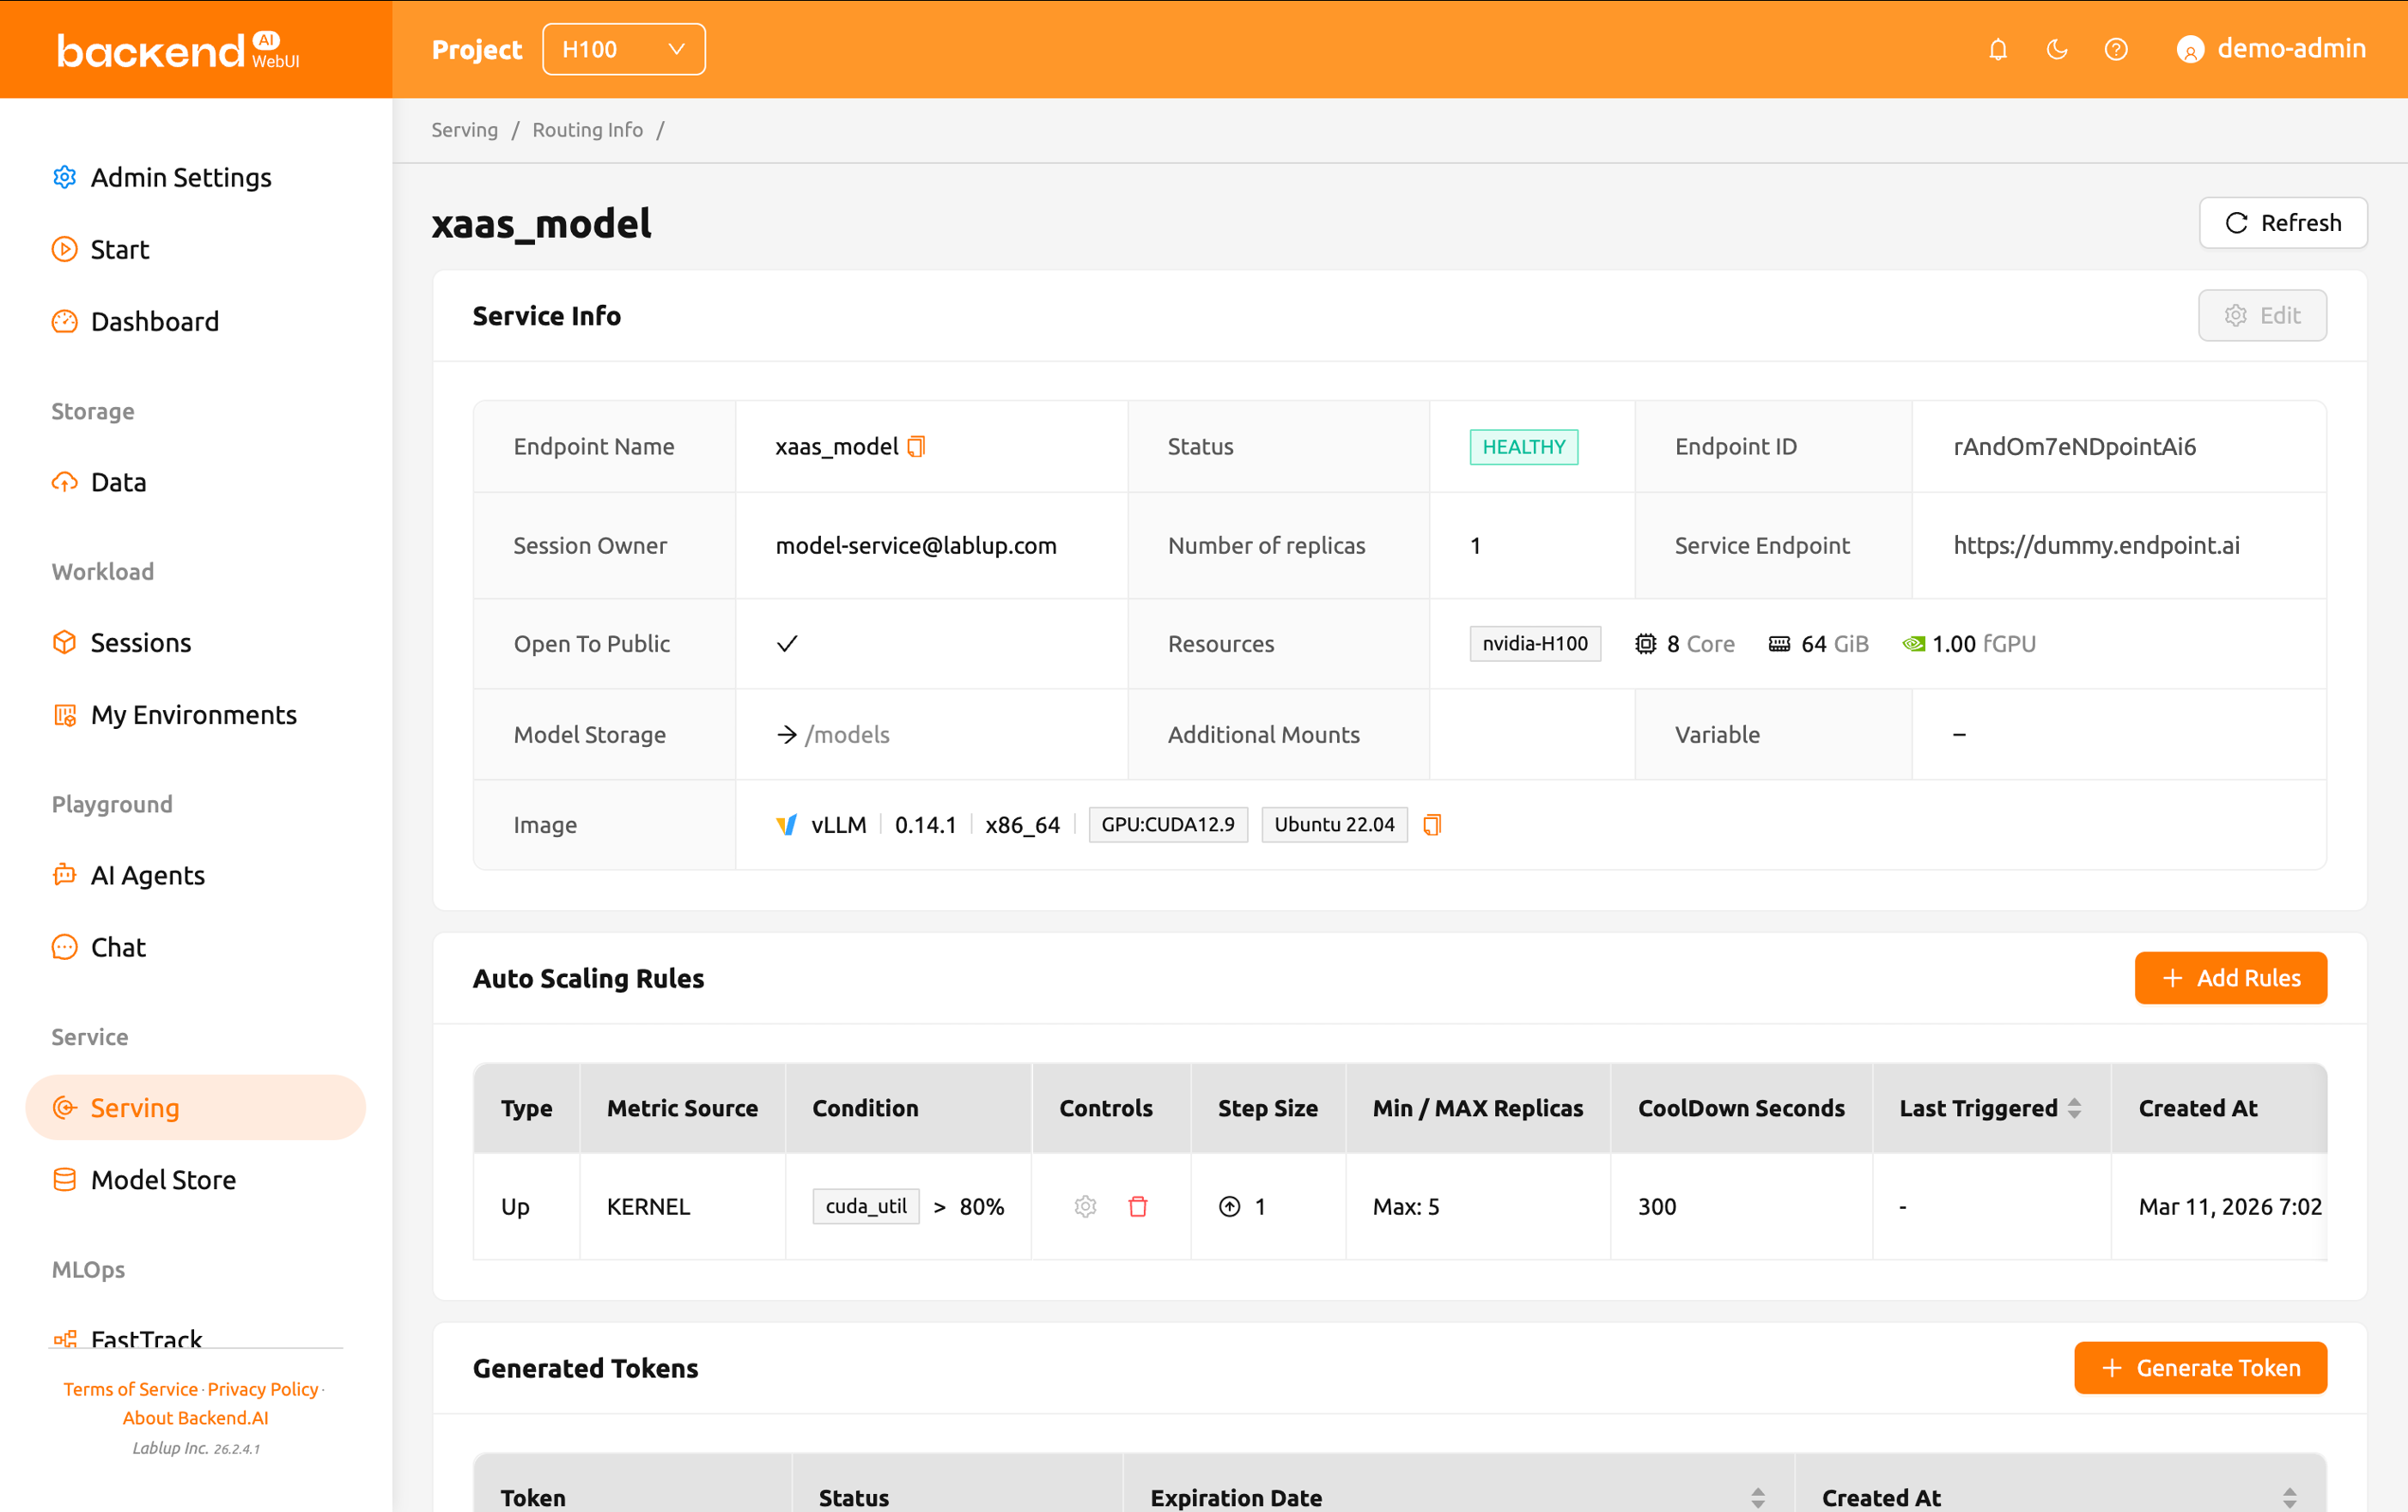This screenshot has height=1512, width=2408.
Task: Click the backend.AI WebUI logo
Action: tap(178, 50)
